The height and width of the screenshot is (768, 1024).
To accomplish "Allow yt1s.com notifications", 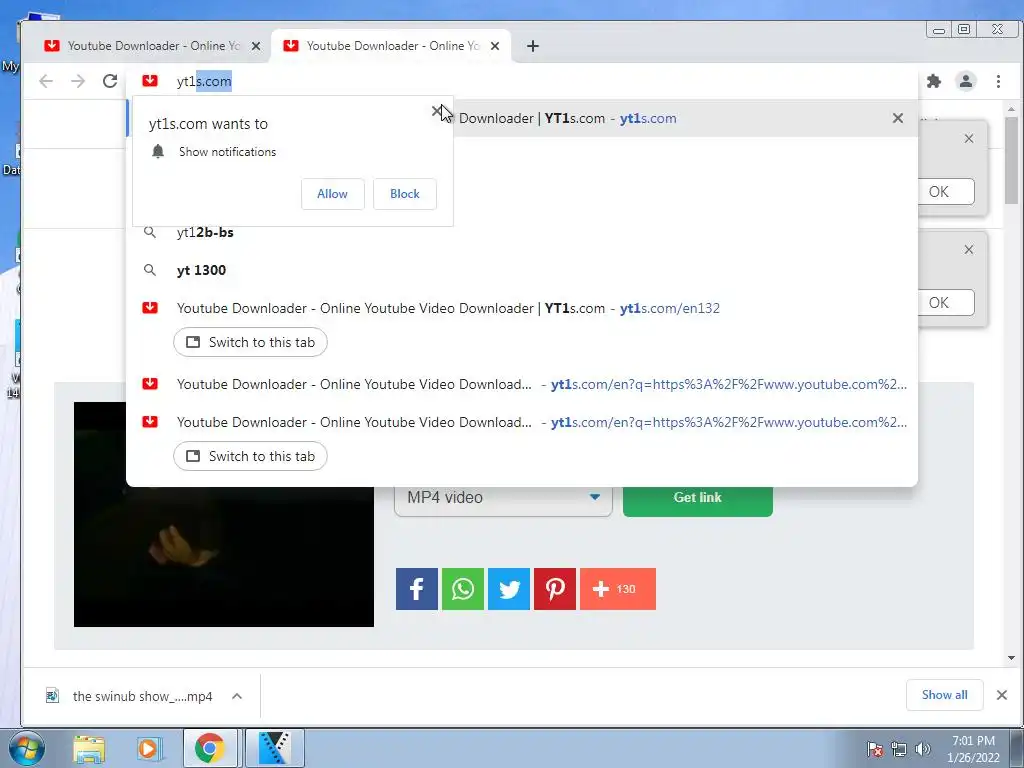I will [332, 194].
